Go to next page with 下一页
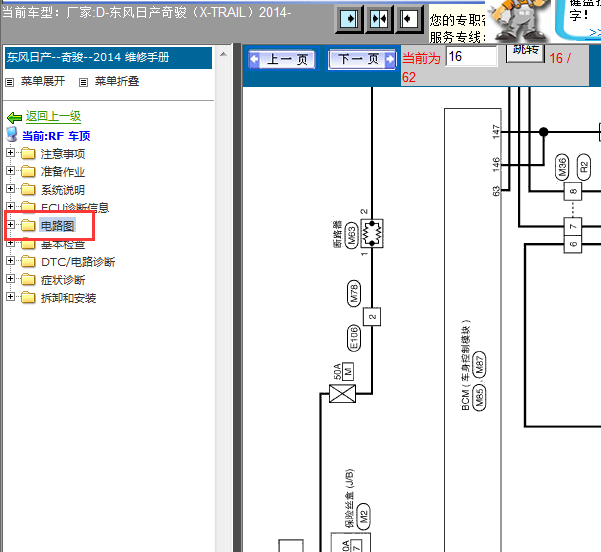601x552 pixels. [x=362, y=59]
